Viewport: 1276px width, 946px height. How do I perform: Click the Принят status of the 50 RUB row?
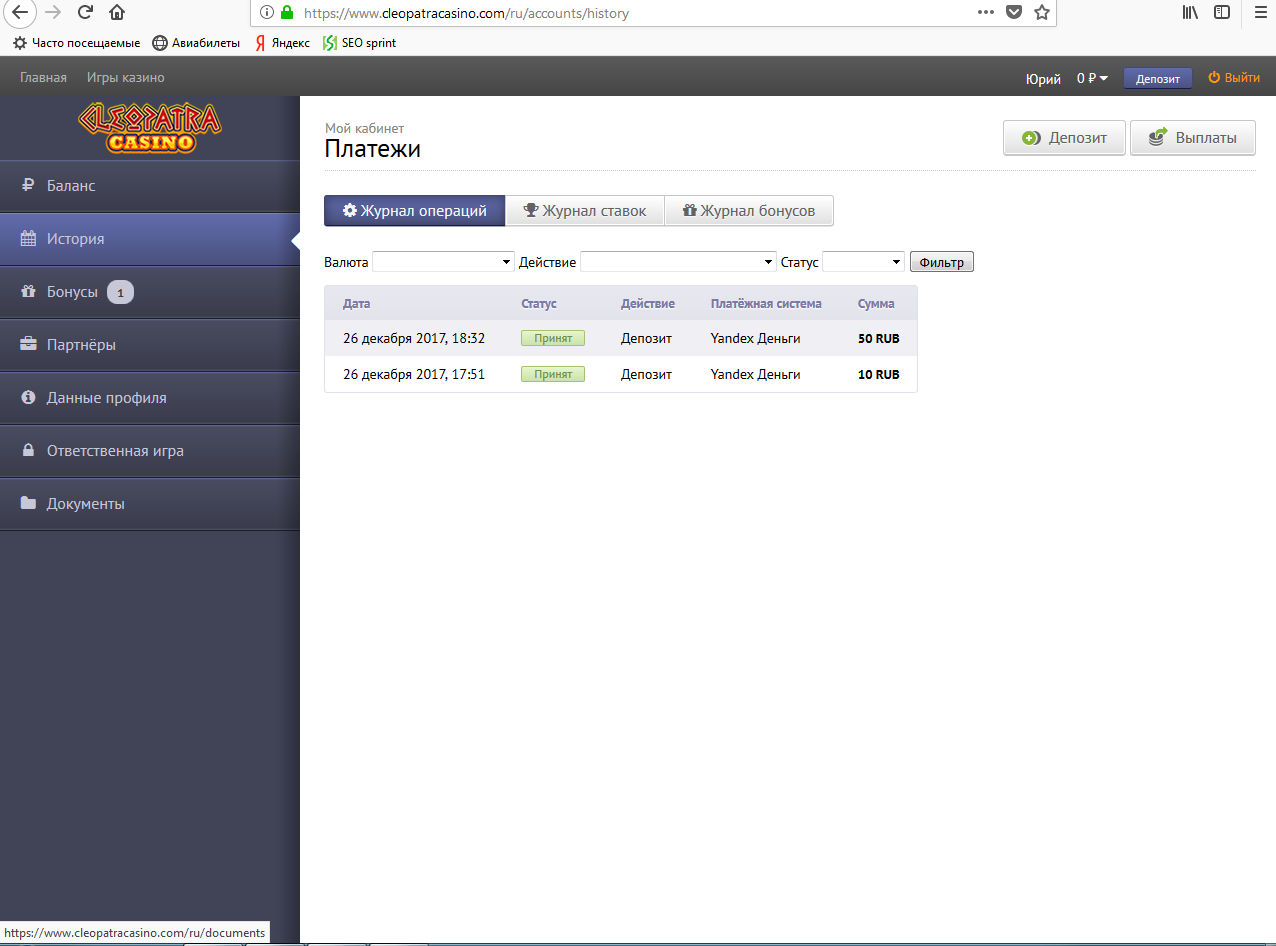tap(553, 338)
